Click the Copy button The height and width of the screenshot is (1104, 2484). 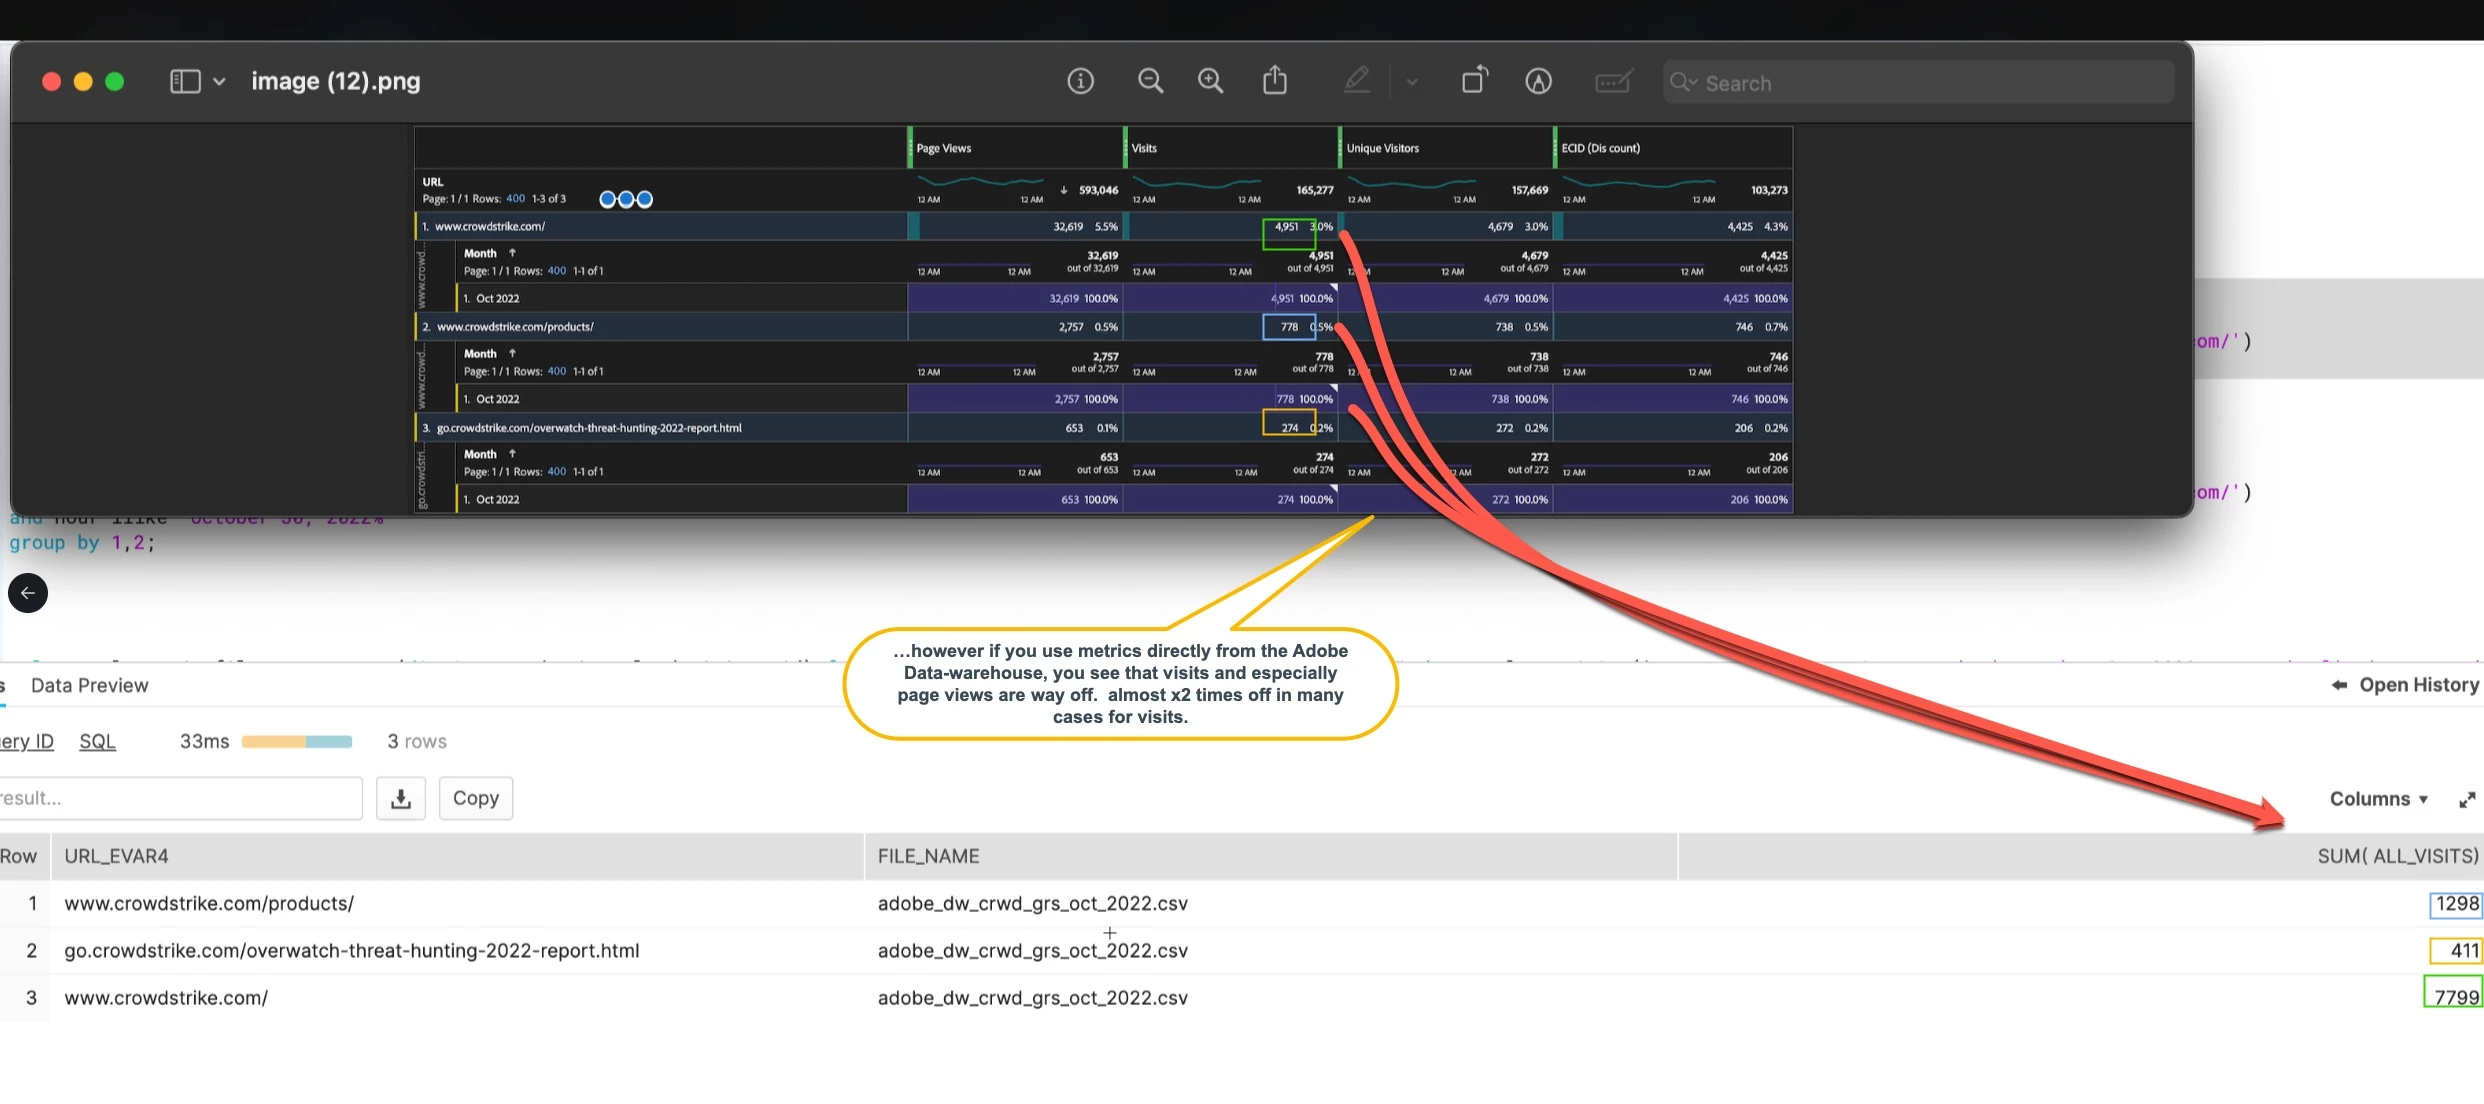click(x=475, y=798)
